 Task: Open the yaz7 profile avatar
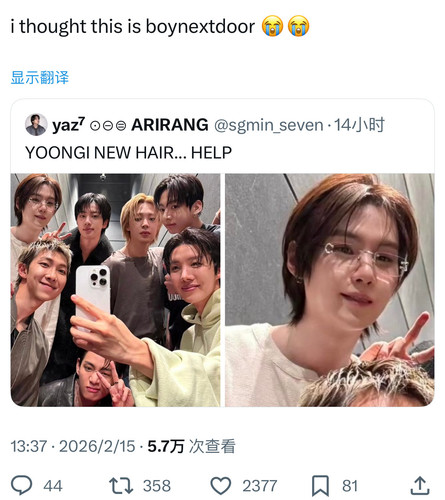coord(36,125)
